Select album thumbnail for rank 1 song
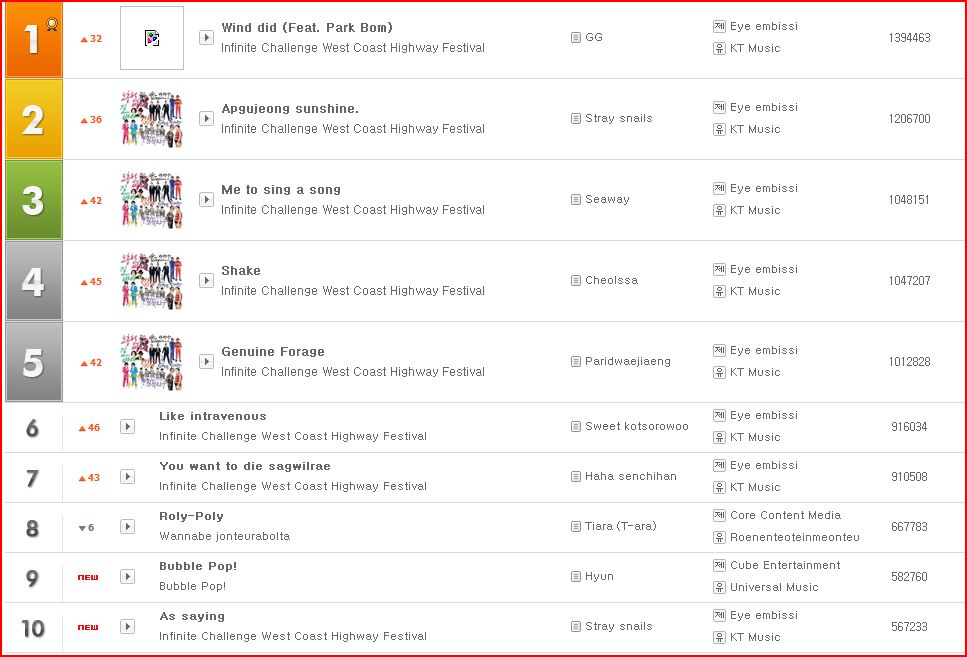The image size is (967, 657). coord(152,38)
